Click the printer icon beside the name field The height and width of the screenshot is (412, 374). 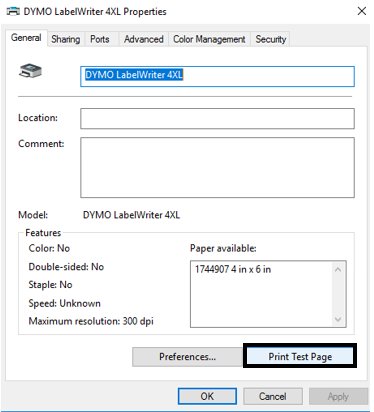tap(30, 70)
